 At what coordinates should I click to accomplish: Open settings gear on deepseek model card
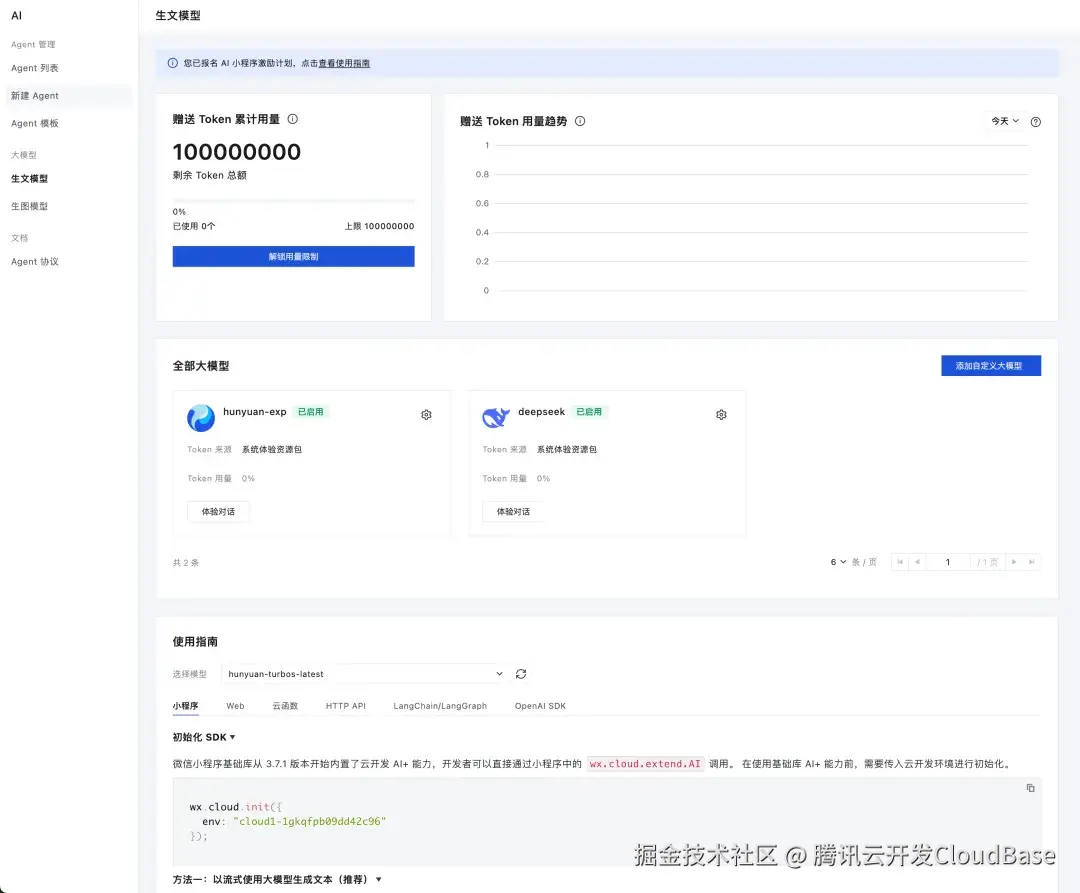point(721,414)
